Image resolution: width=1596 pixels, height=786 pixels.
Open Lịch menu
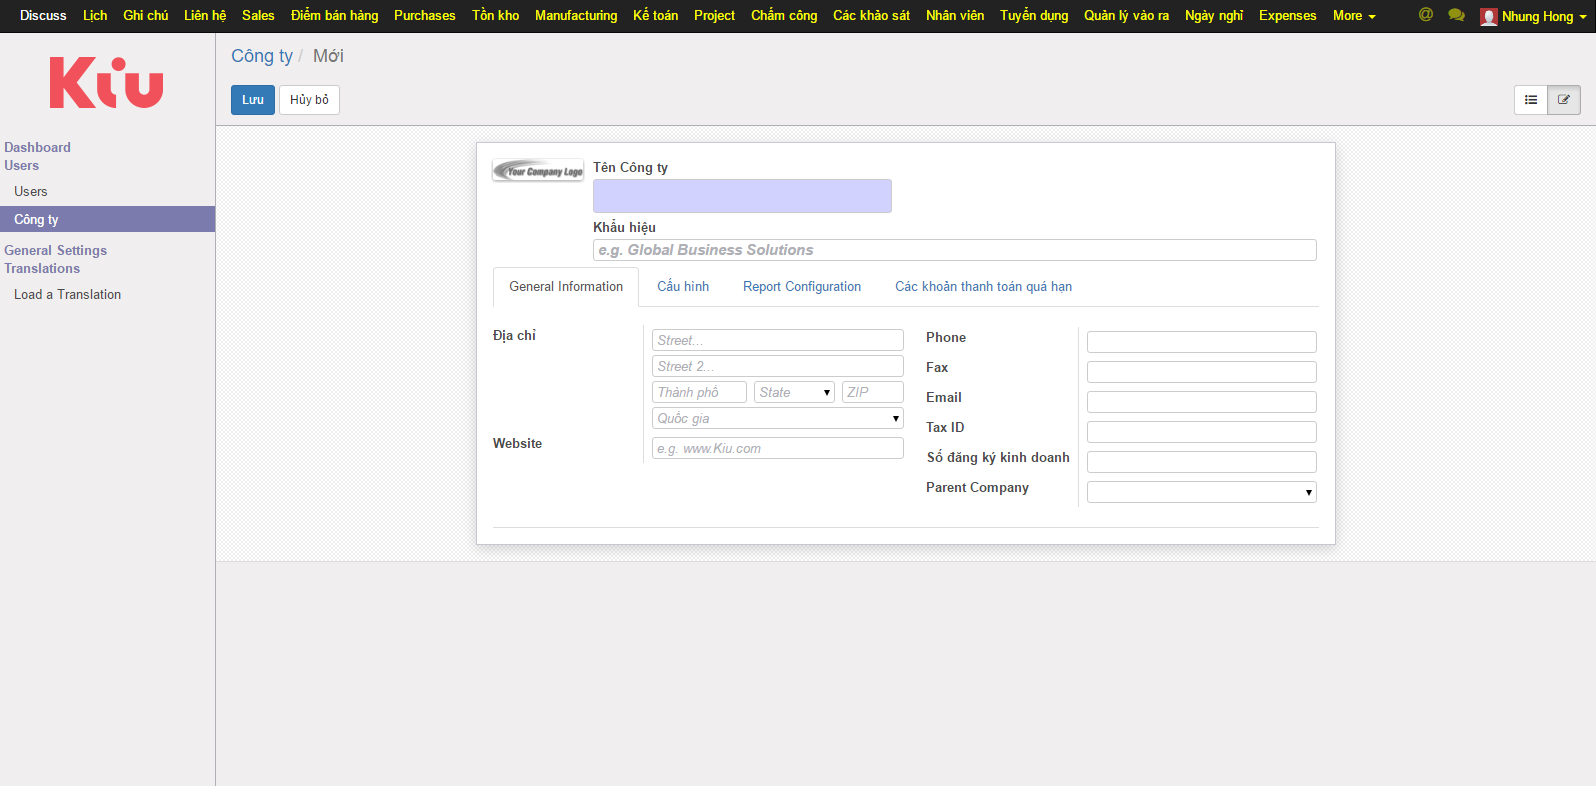(x=95, y=16)
